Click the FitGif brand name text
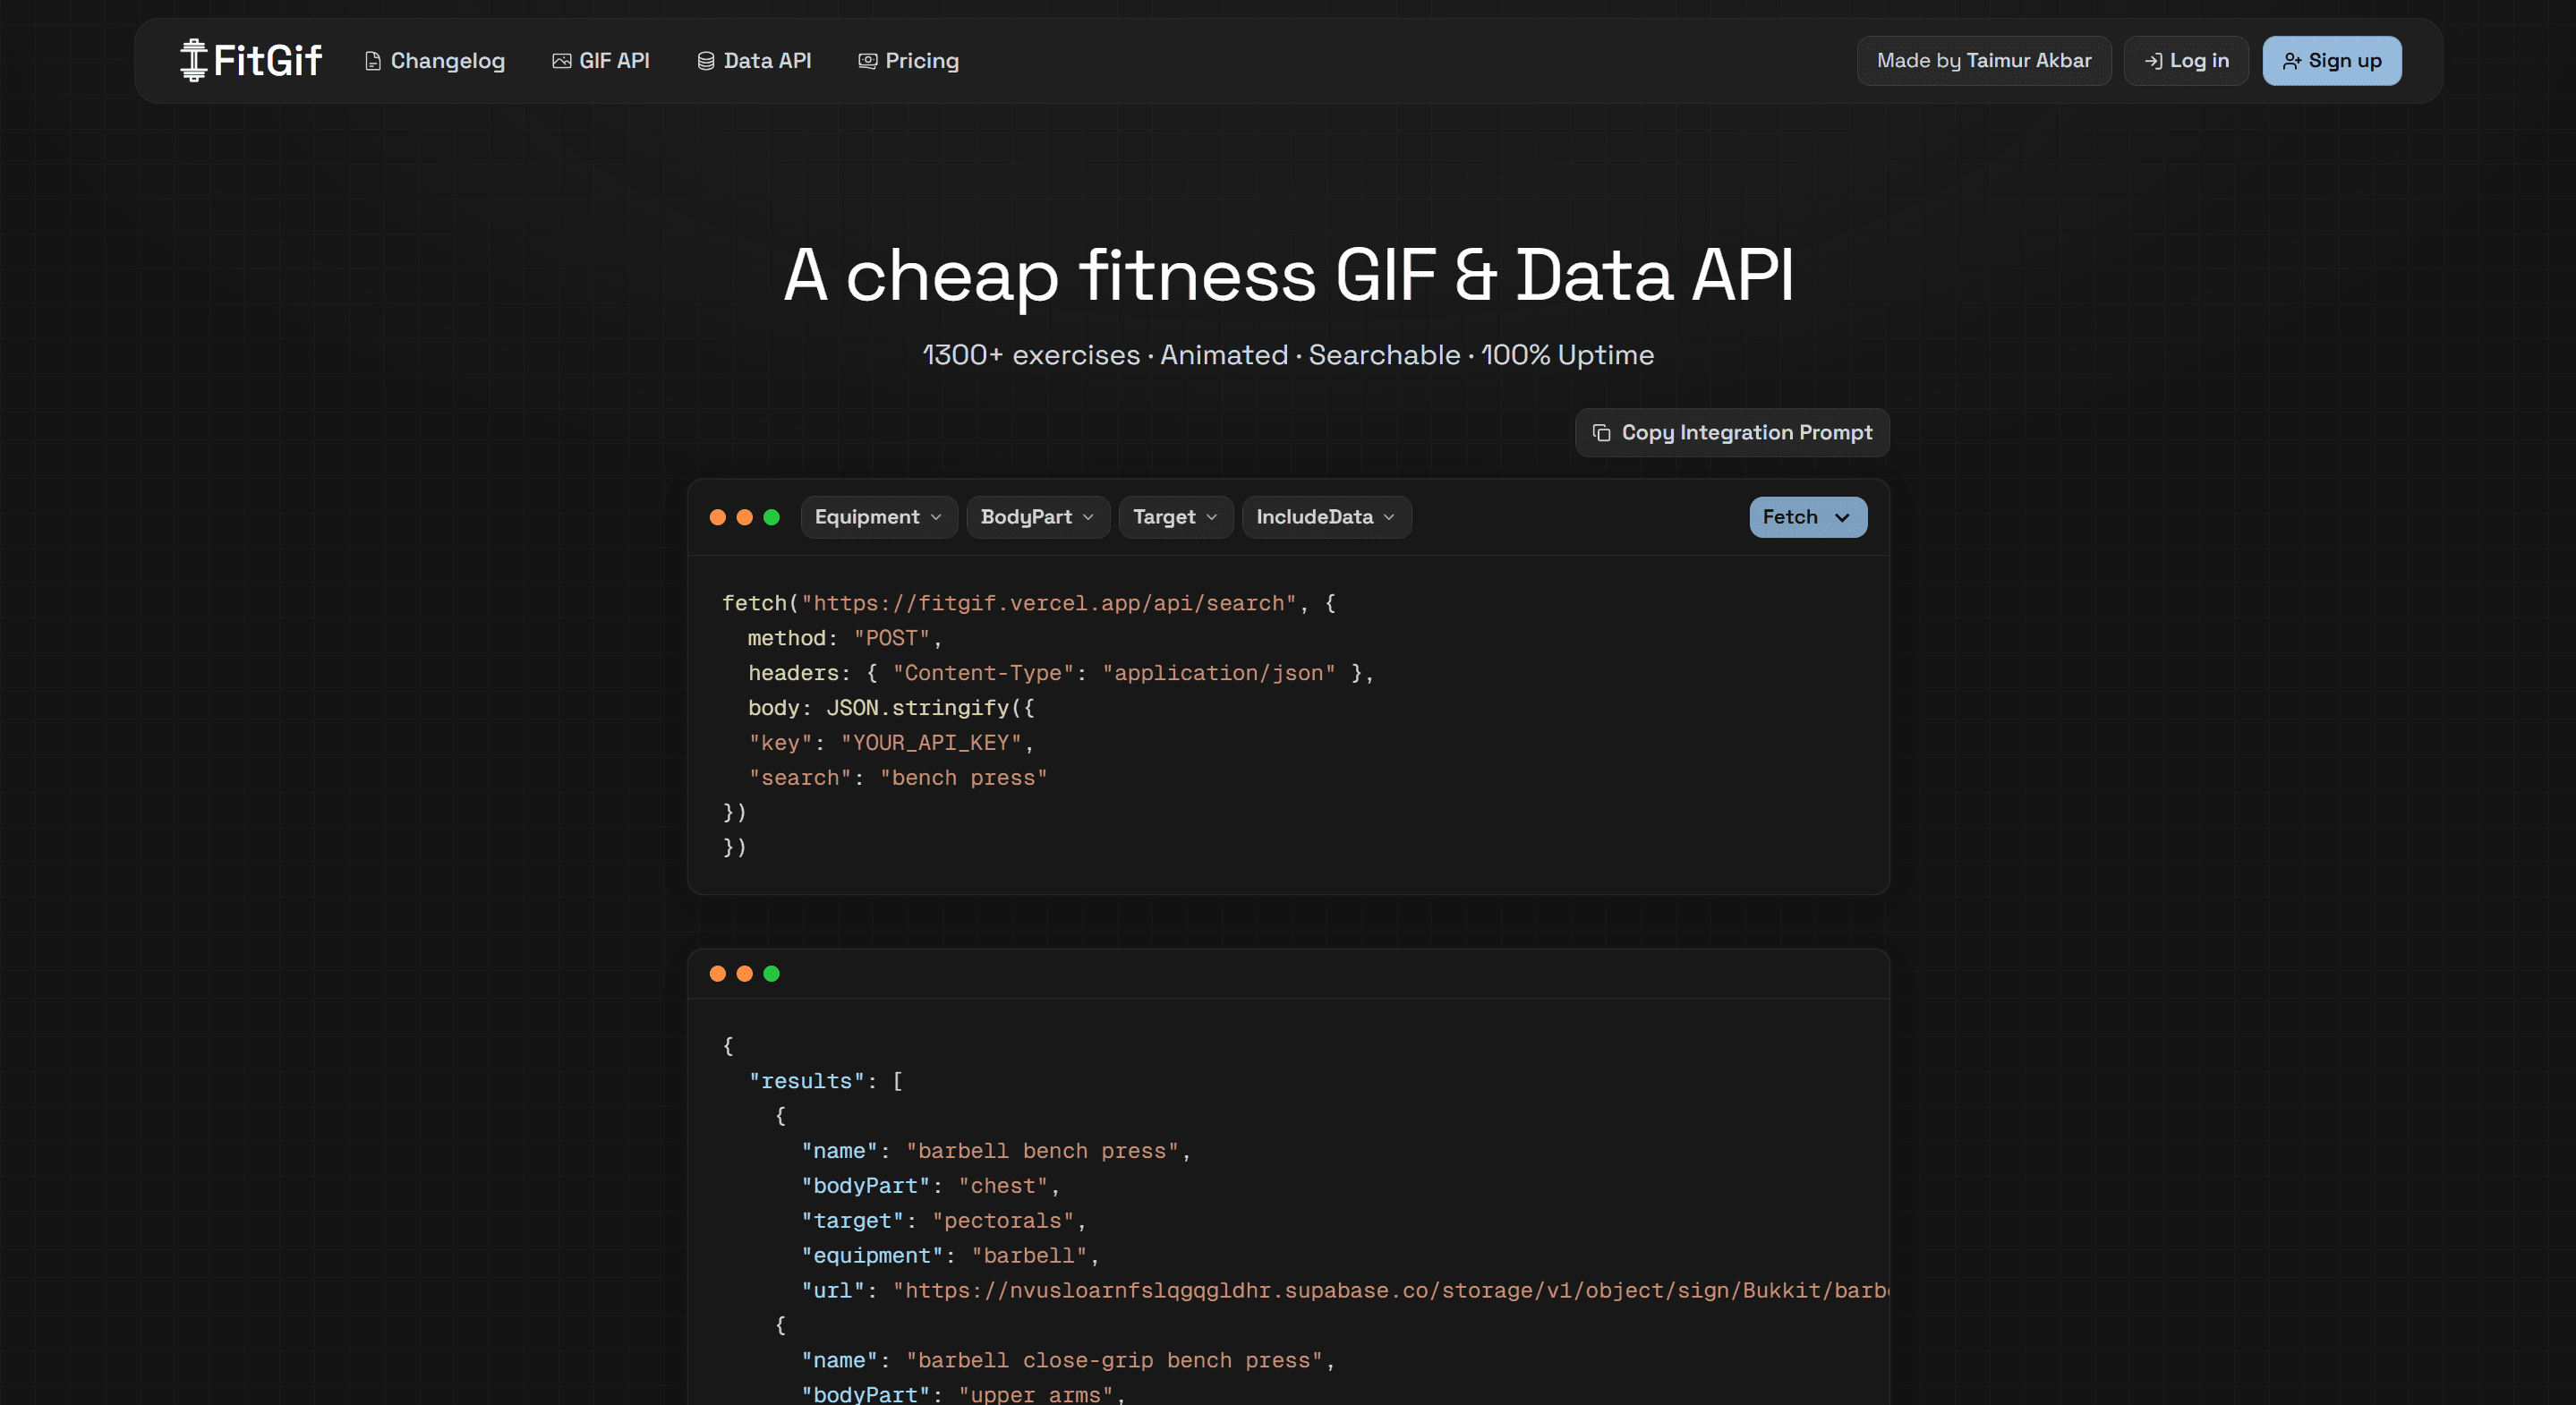Viewport: 2576px width, 1405px height. (267, 60)
